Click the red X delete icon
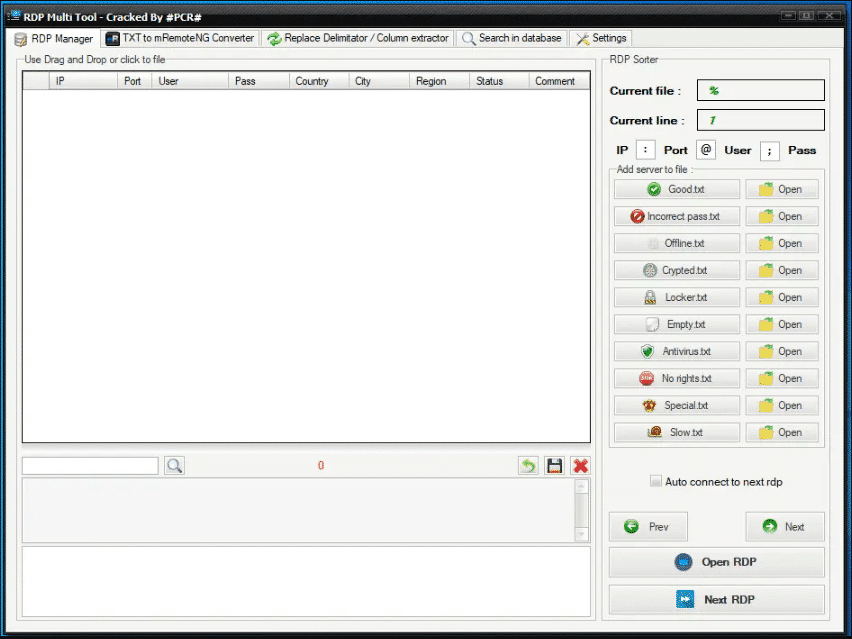The image size is (852, 639). click(580, 466)
